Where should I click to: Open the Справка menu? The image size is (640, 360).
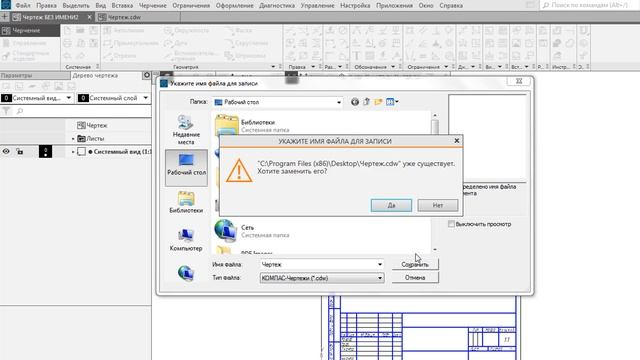point(451,6)
